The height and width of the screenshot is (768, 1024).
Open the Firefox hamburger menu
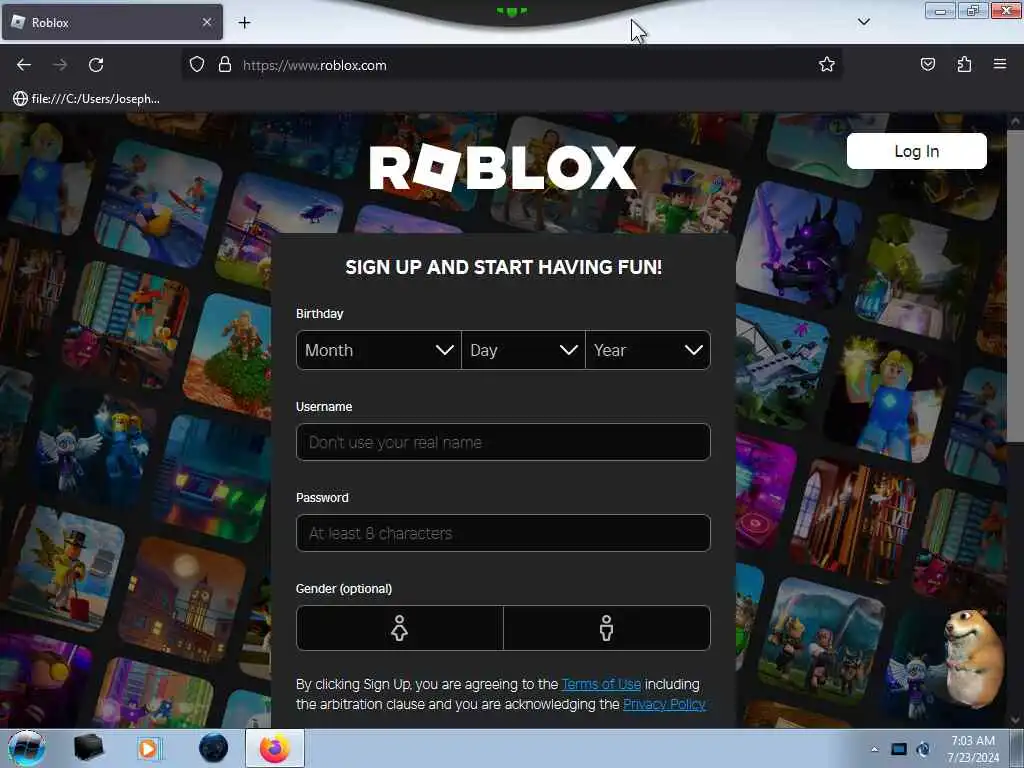999,64
